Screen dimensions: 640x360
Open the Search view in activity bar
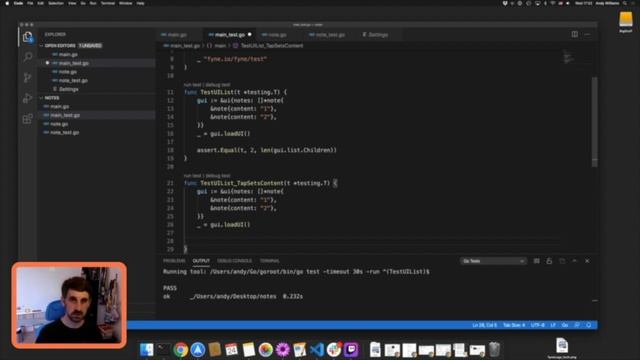coord(27,57)
